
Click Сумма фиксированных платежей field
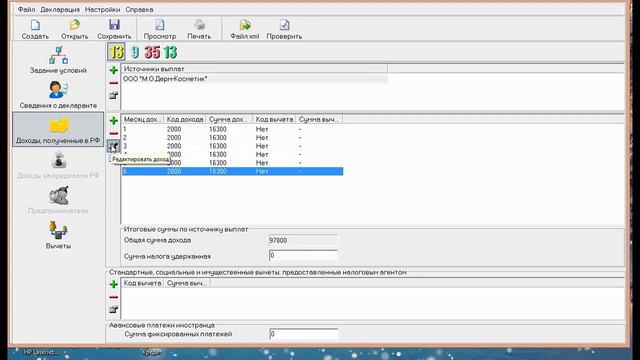click(x=303, y=334)
